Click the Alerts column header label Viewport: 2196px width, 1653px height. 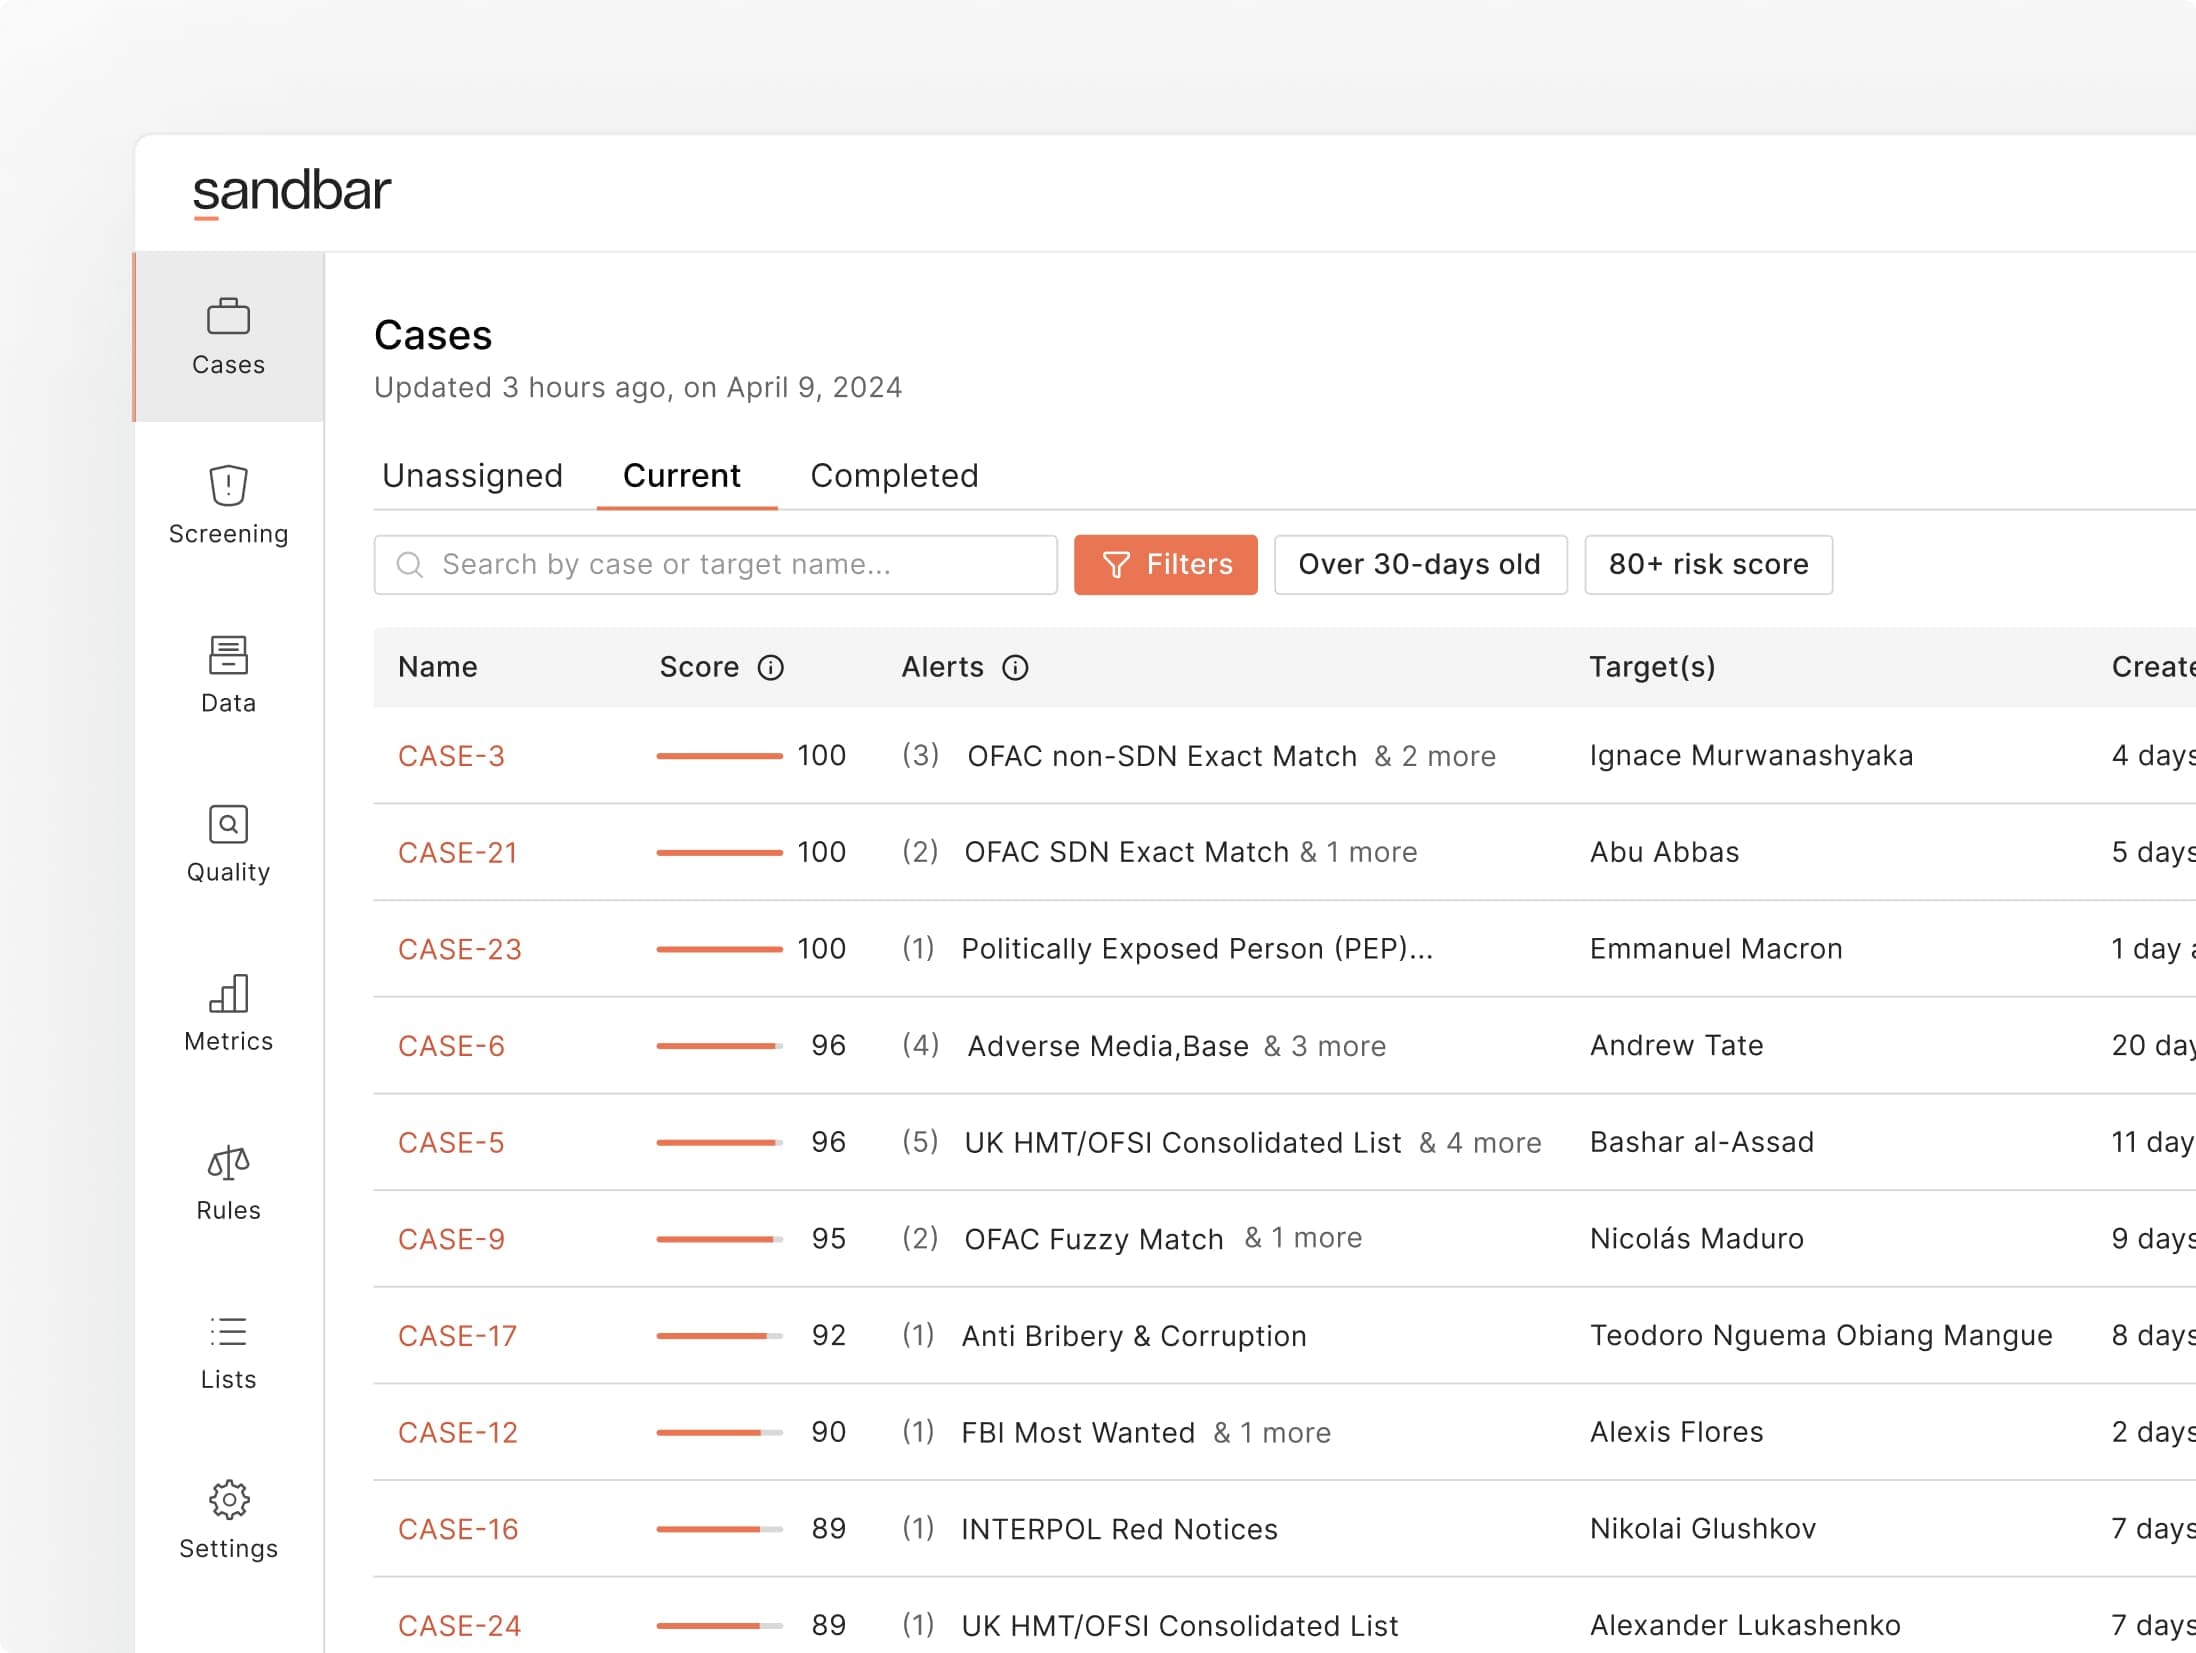[x=942, y=667]
